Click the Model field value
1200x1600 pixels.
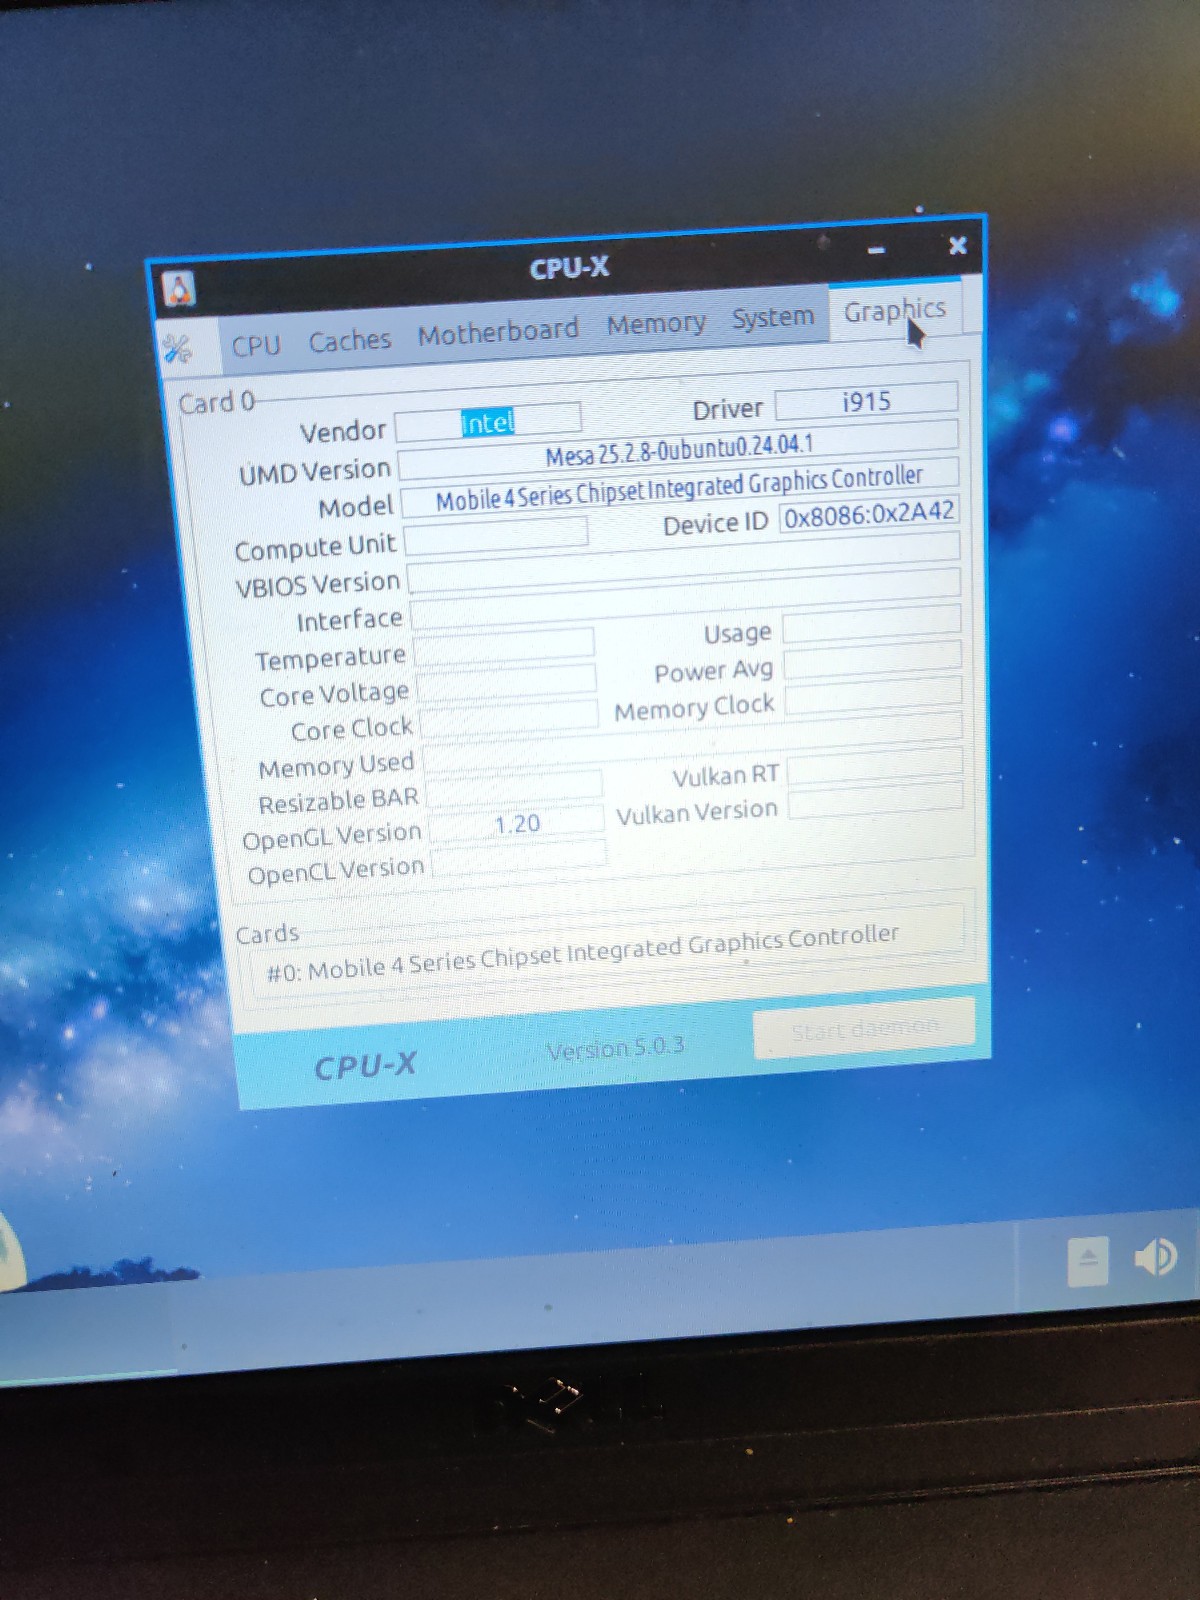680,488
